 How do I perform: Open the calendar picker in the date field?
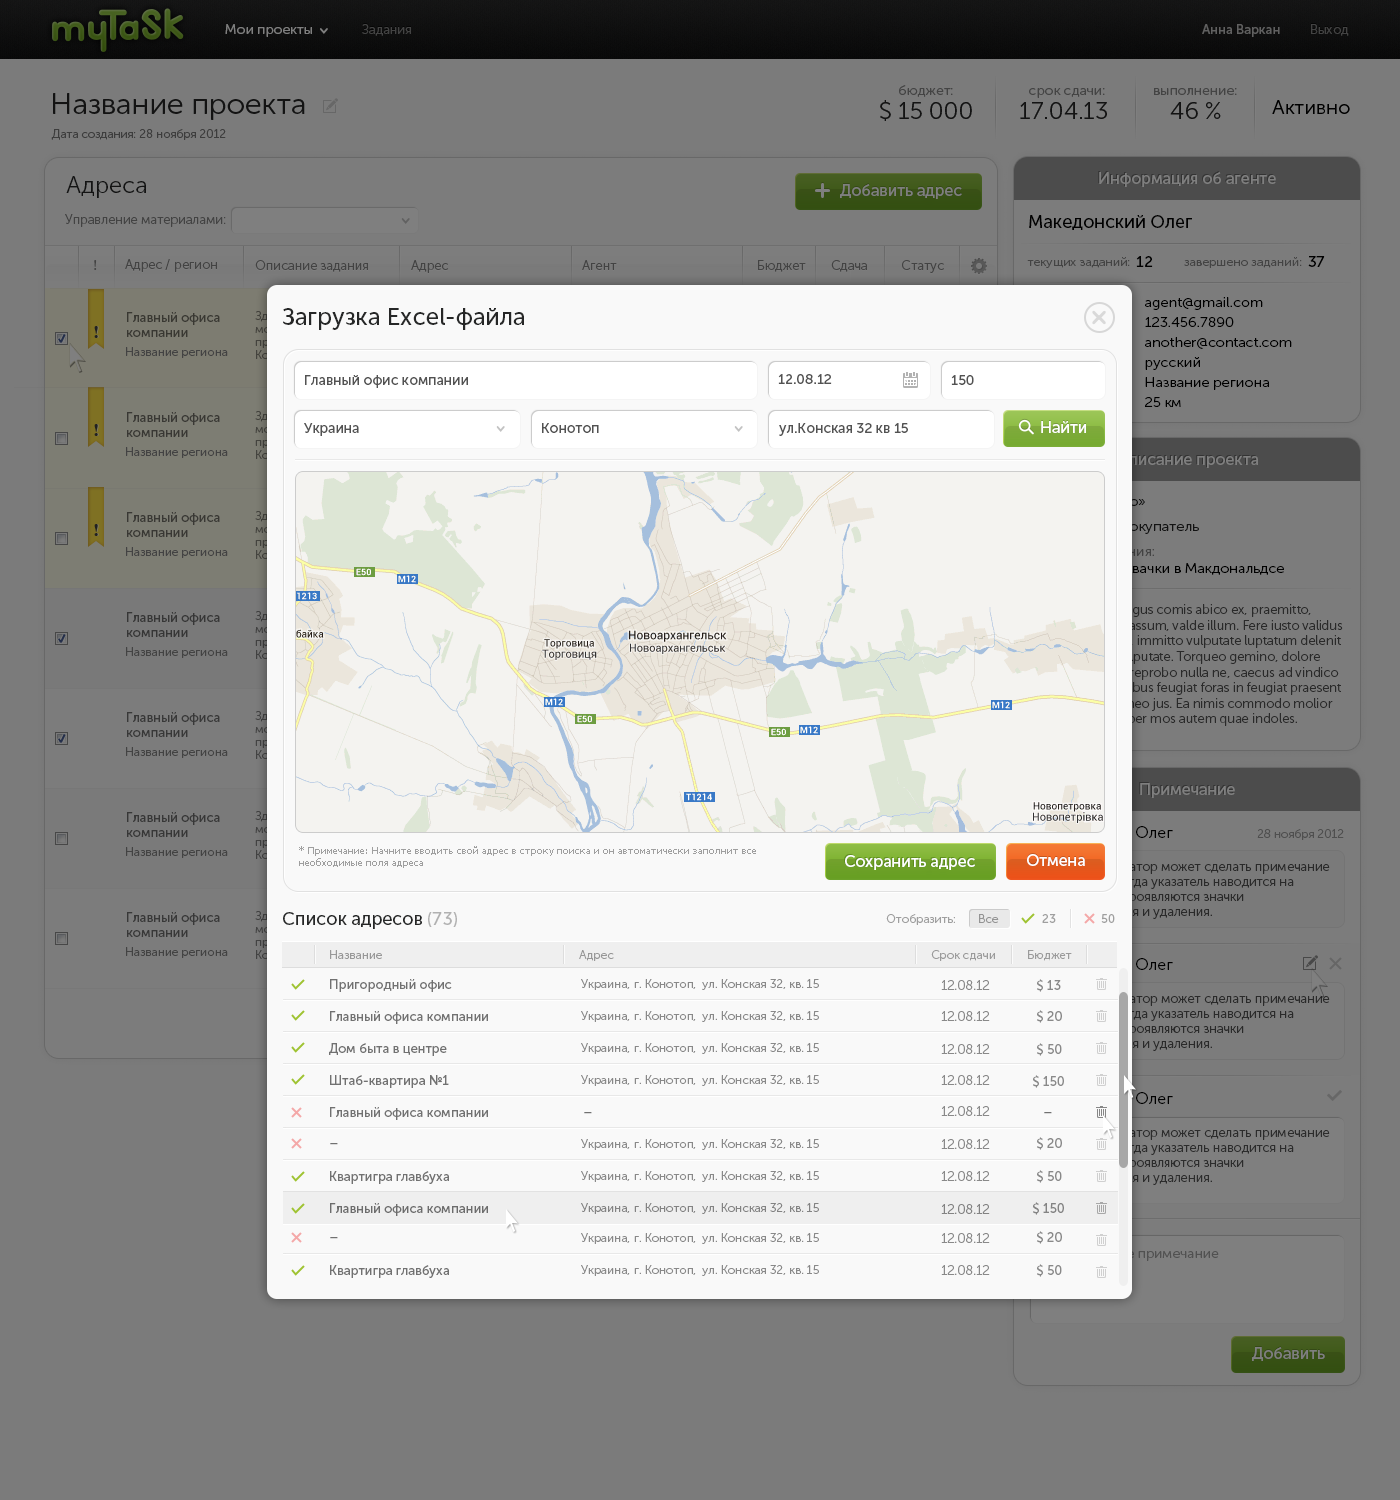coord(910,380)
